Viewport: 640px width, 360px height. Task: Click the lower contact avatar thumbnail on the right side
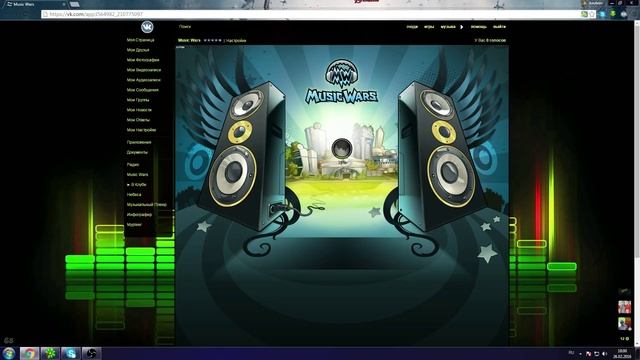click(x=624, y=324)
